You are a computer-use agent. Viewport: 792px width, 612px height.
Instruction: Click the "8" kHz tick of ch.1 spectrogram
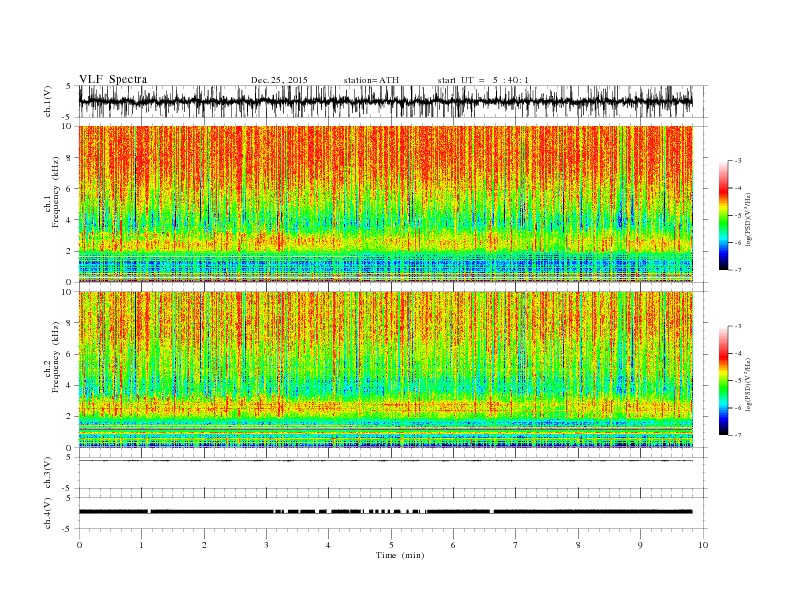coord(70,158)
